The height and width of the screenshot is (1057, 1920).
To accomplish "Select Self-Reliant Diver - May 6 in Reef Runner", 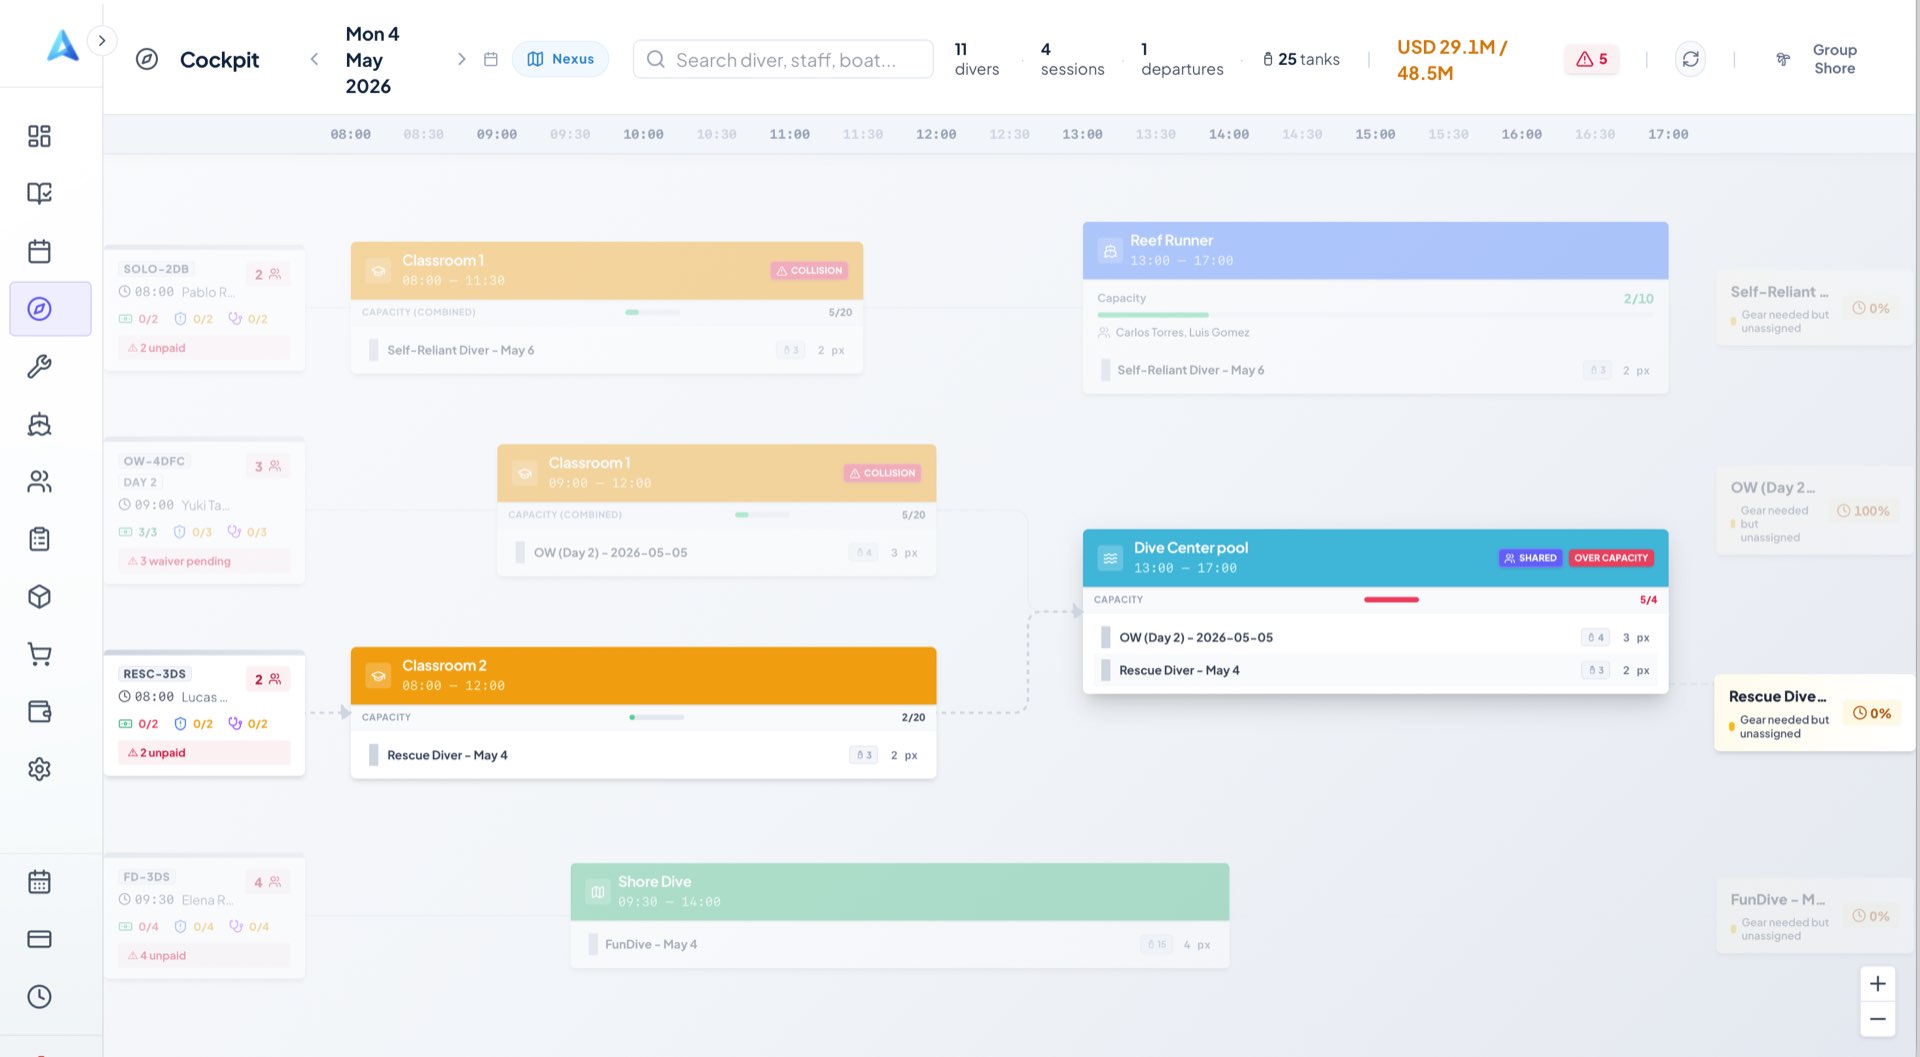I will pyautogui.click(x=1375, y=370).
